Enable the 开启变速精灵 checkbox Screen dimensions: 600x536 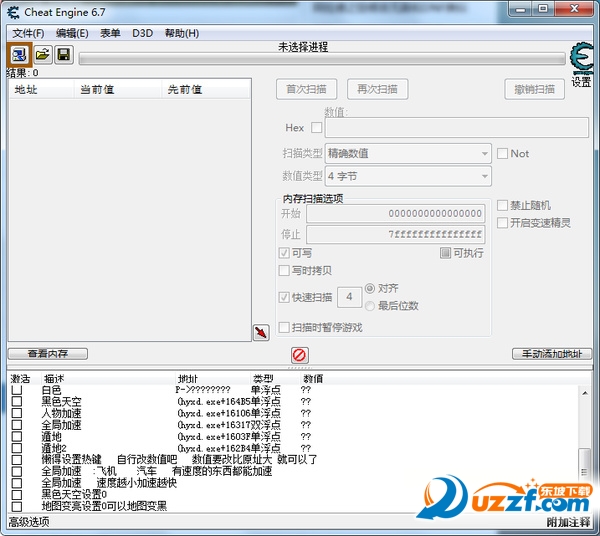502,223
